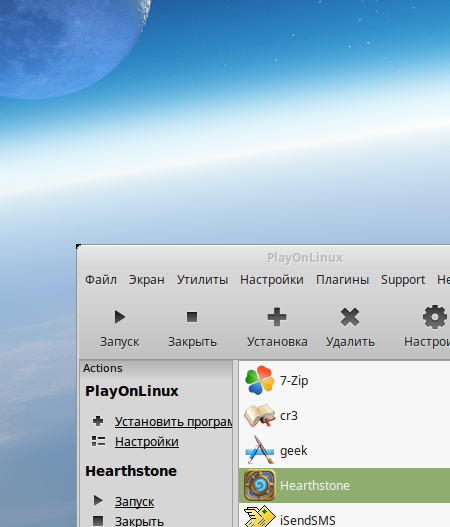Select the iSendSMS list entry text
This screenshot has width=450, height=527.
pyautogui.click(x=308, y=520)
